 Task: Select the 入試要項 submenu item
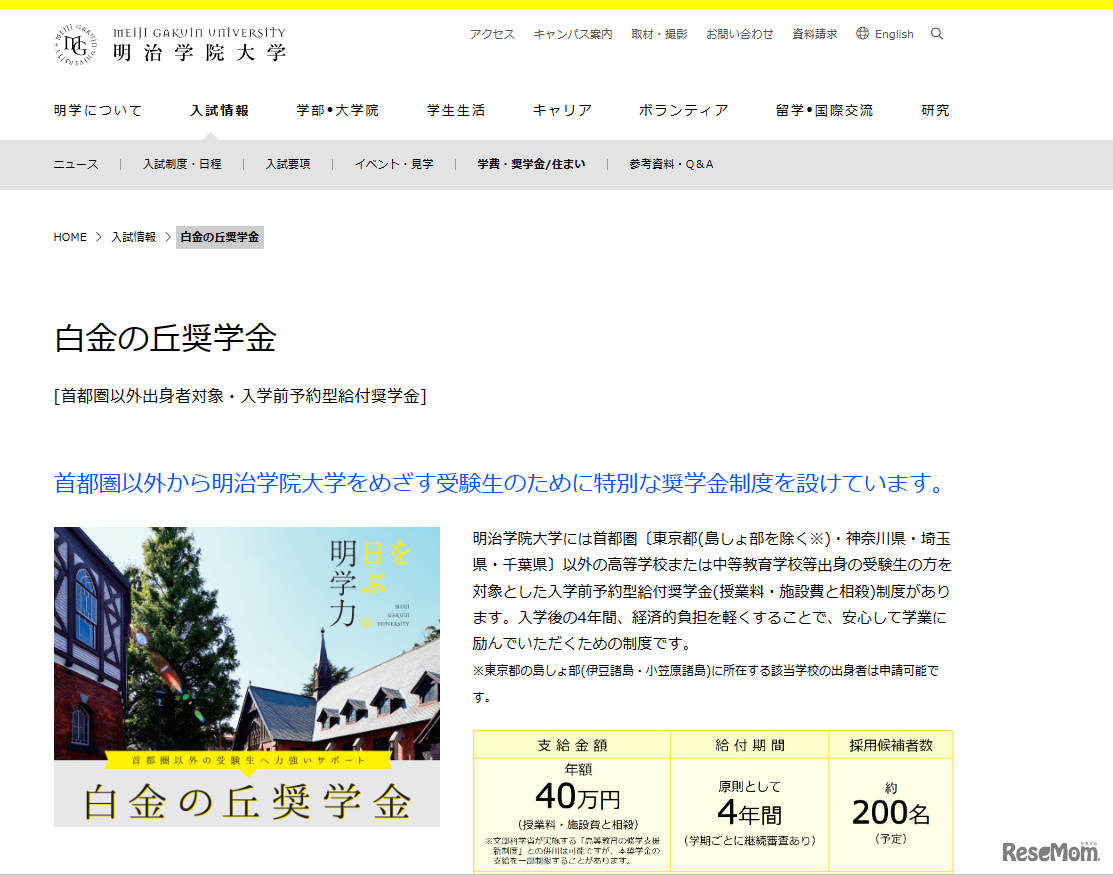click(287, 164)
